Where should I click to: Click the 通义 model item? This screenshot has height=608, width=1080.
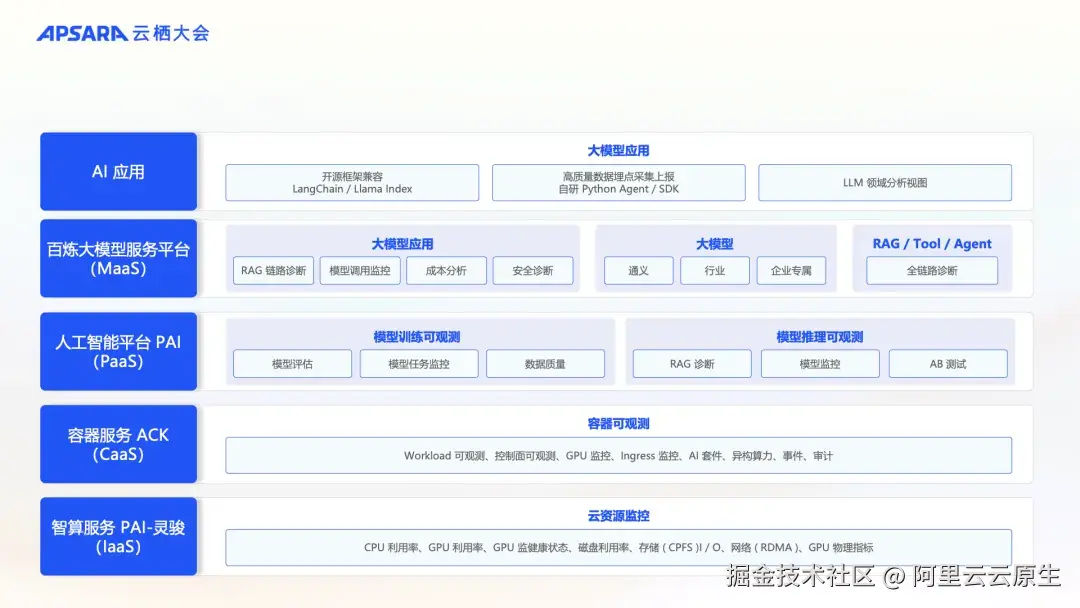click(638, 270)
